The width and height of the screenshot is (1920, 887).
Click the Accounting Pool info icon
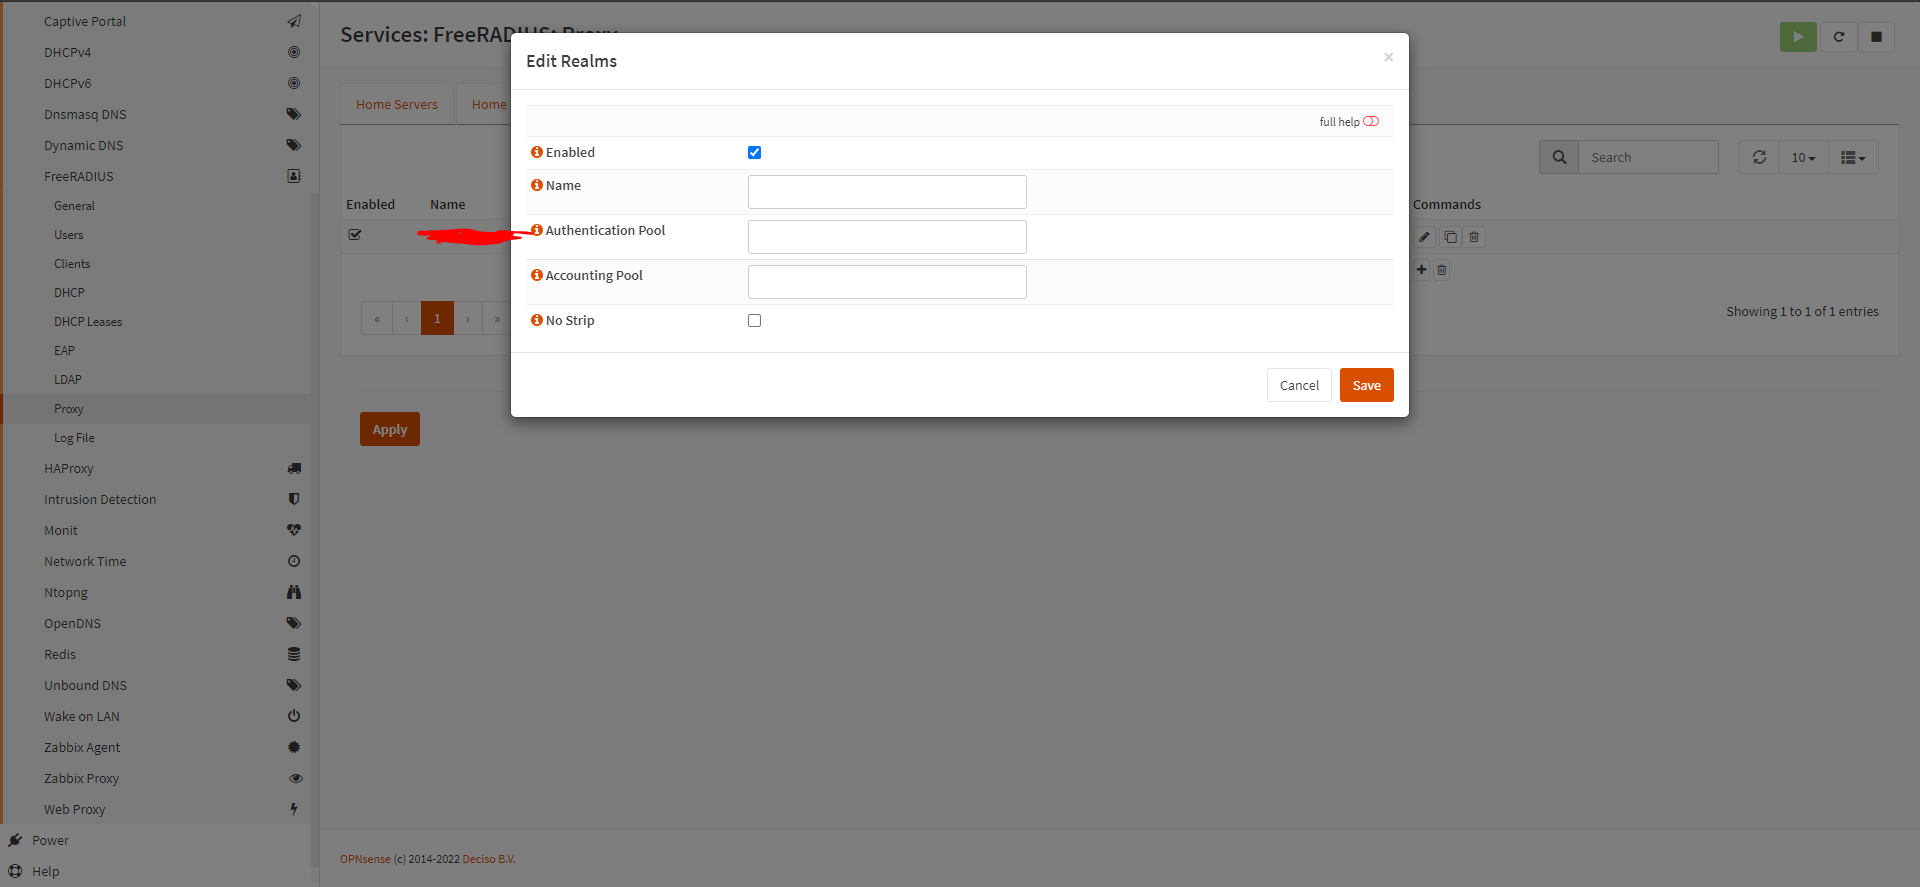click(537, 275)
